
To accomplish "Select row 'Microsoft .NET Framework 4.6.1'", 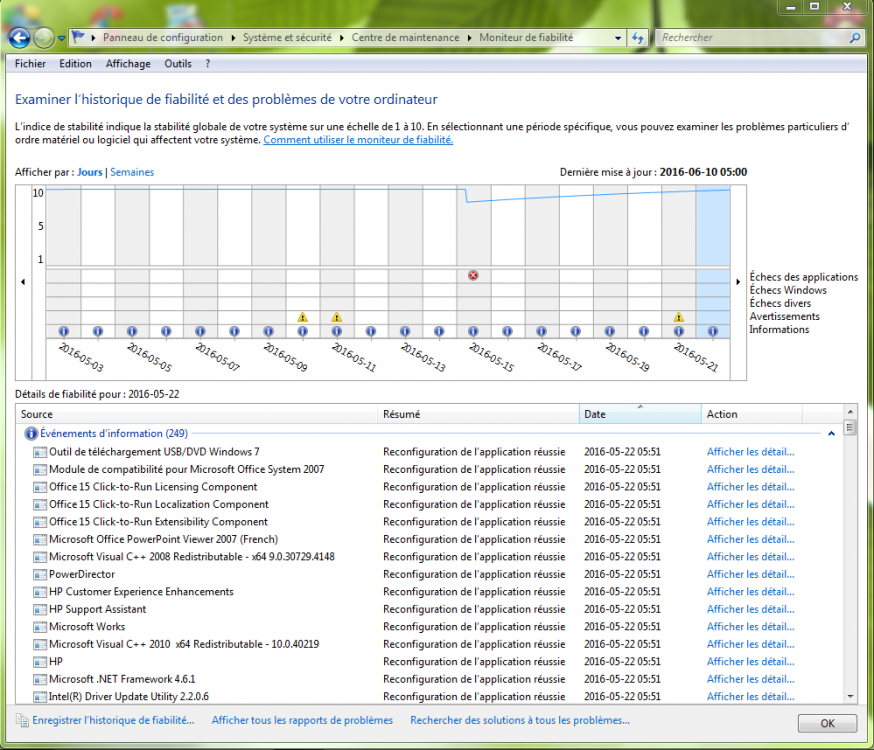I will tap(429, 679).
